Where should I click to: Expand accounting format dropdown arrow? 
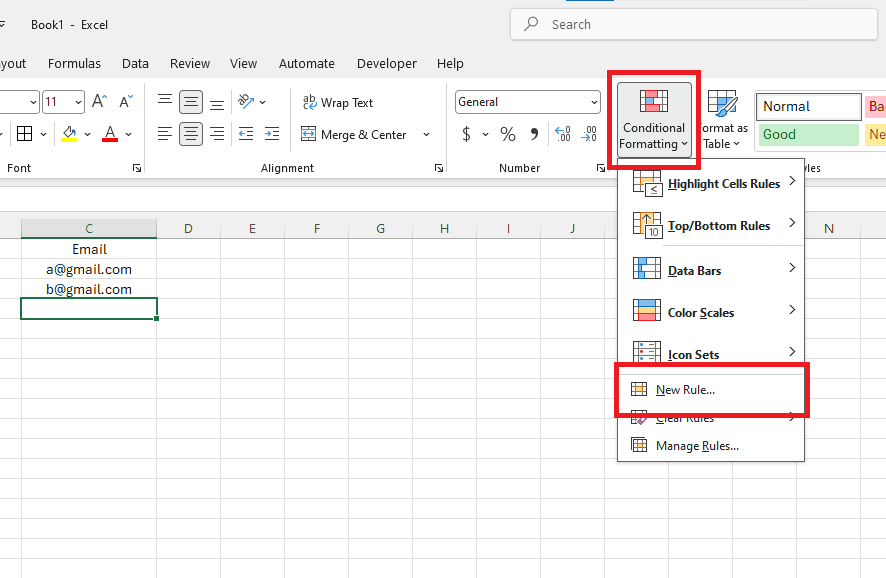click(485, 134)
